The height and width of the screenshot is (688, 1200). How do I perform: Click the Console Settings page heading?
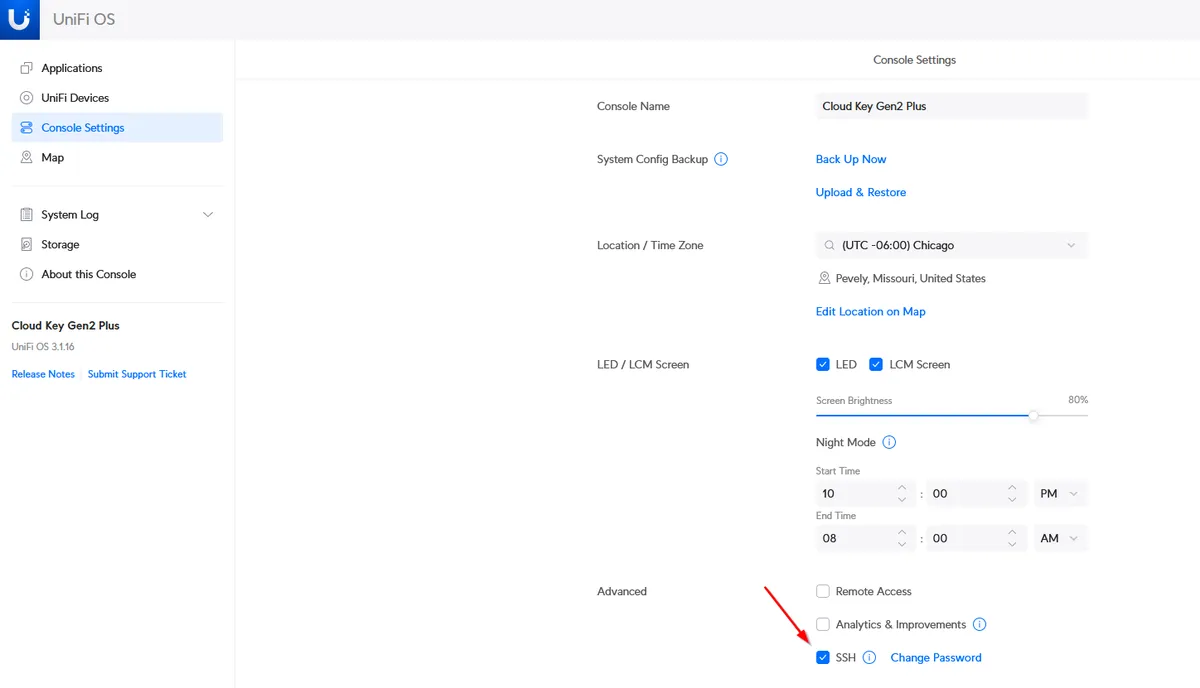coord(915,60)
